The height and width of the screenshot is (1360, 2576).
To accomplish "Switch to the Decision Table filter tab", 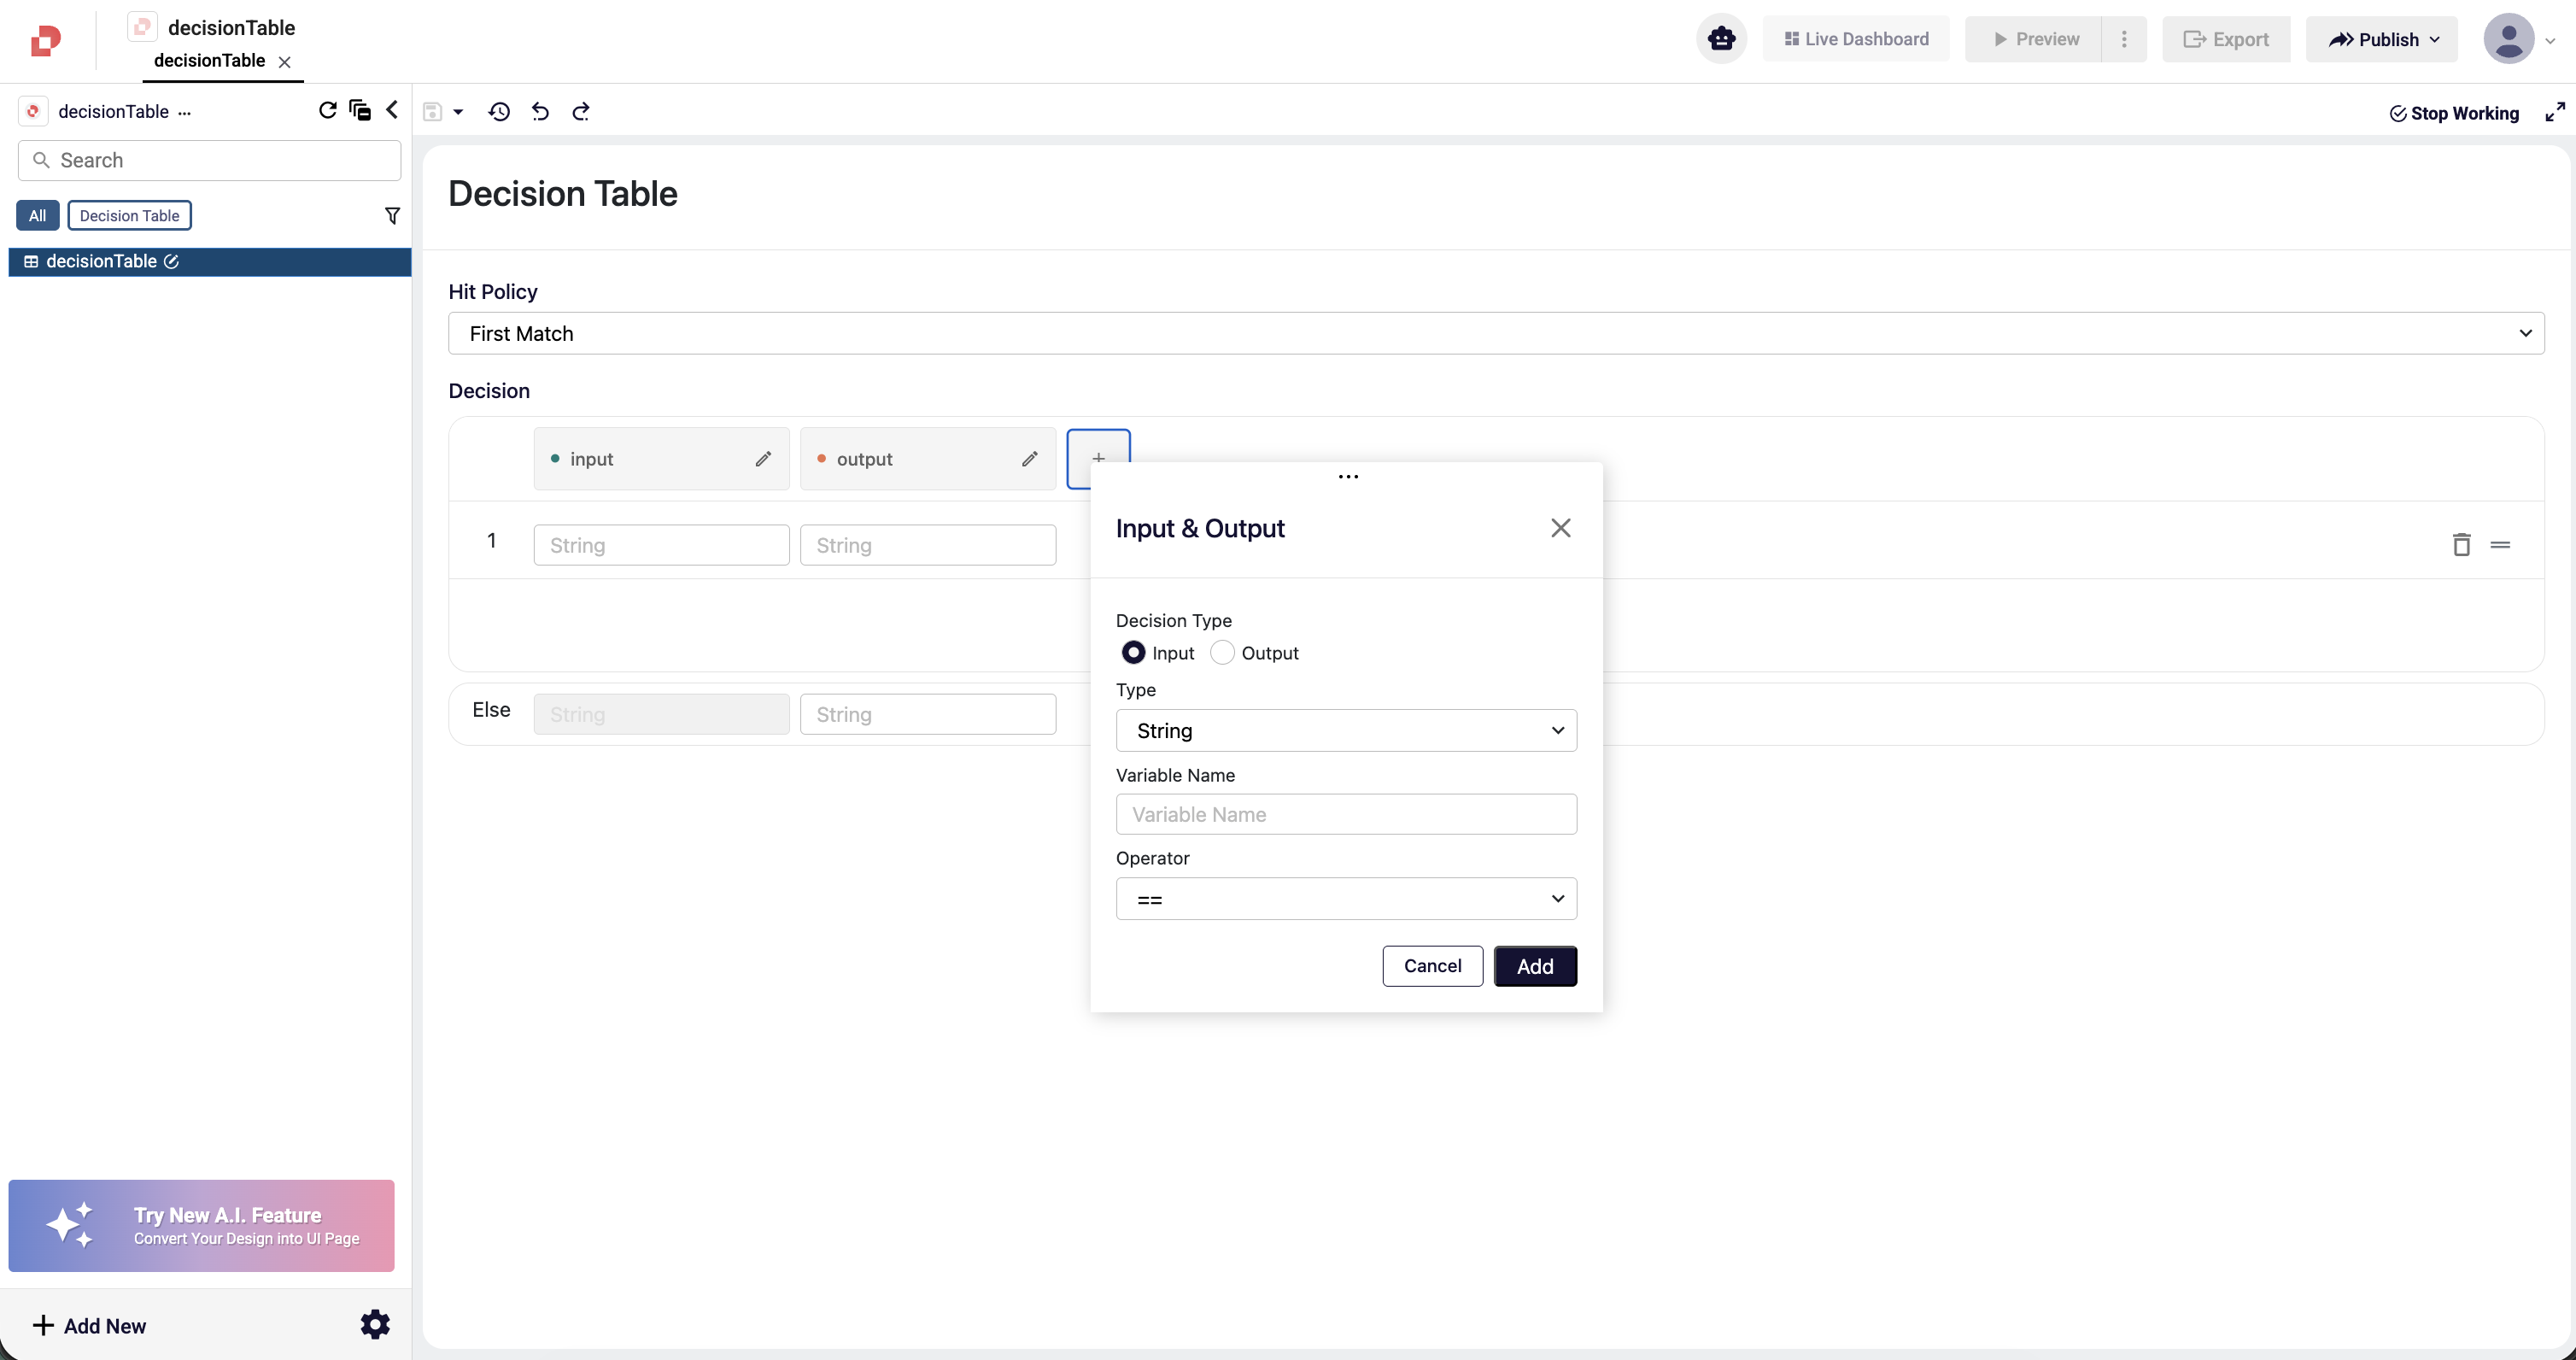I will (x=129, y=216).
